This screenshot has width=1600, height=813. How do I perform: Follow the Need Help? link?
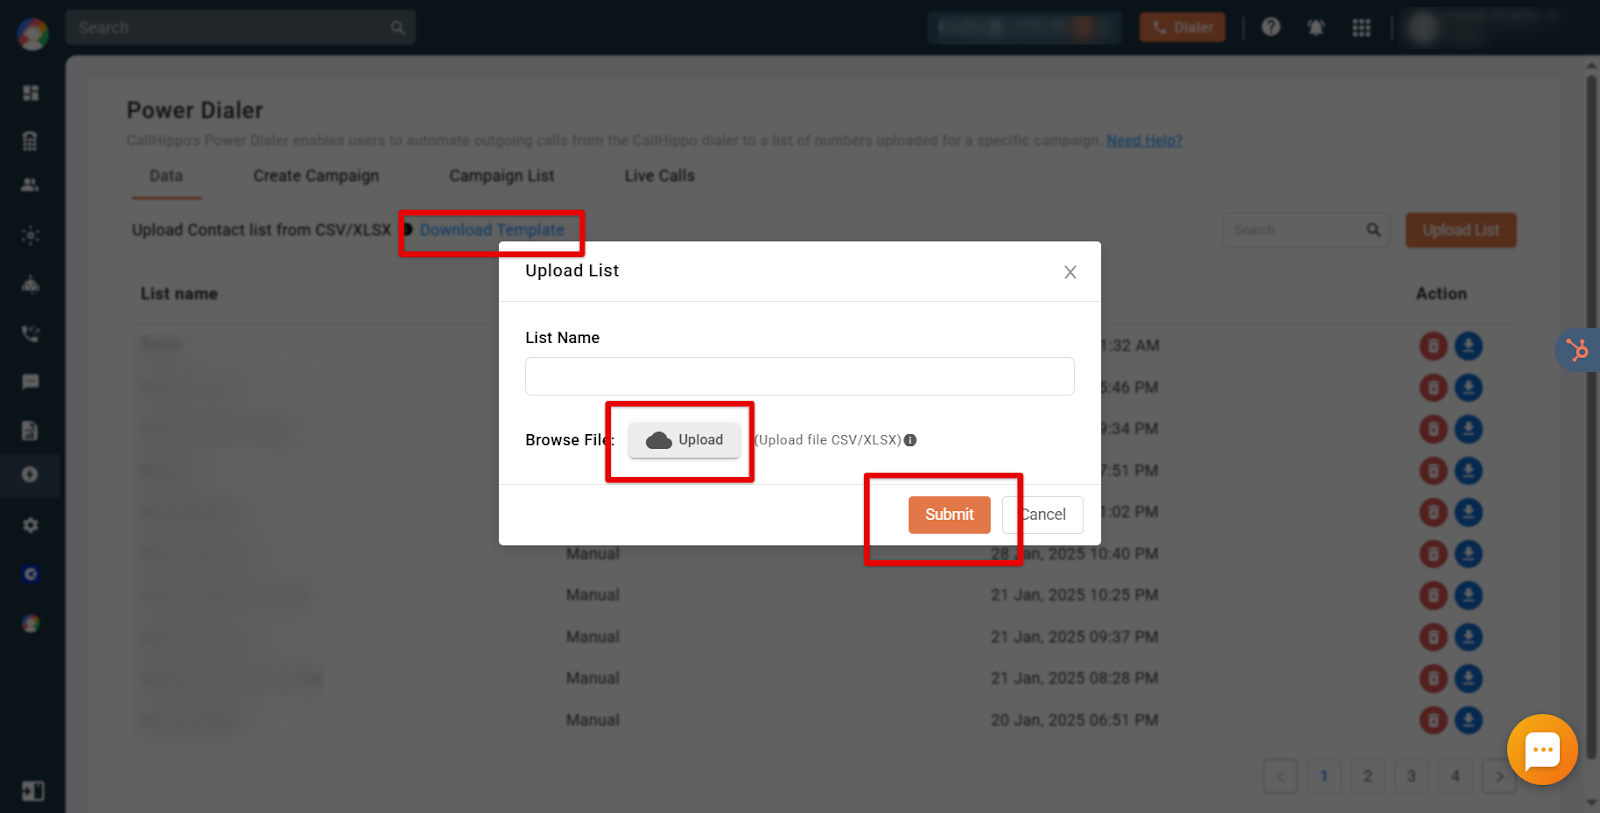click(x=1144, y=141)
